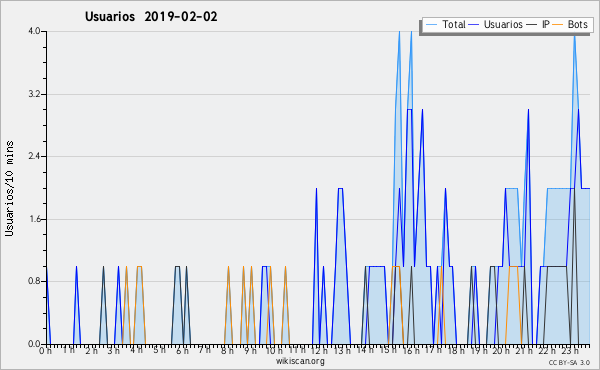Screen dimensions: 600x370
Task: Click the wikiscan.org label
Action: click(300, 361)
